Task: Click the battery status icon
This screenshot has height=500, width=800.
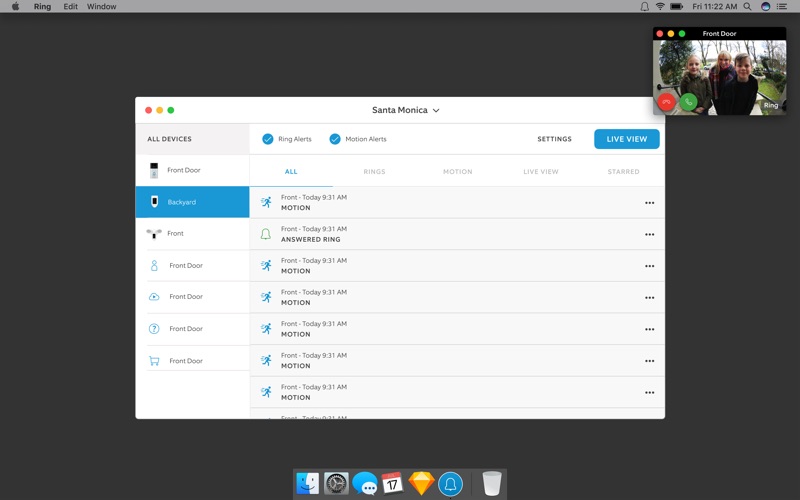Action: [677, 7]
